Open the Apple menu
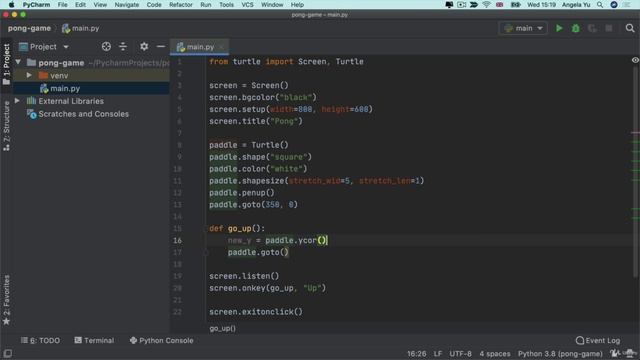This screenshot has height=360, width=640. click(11, 4)
